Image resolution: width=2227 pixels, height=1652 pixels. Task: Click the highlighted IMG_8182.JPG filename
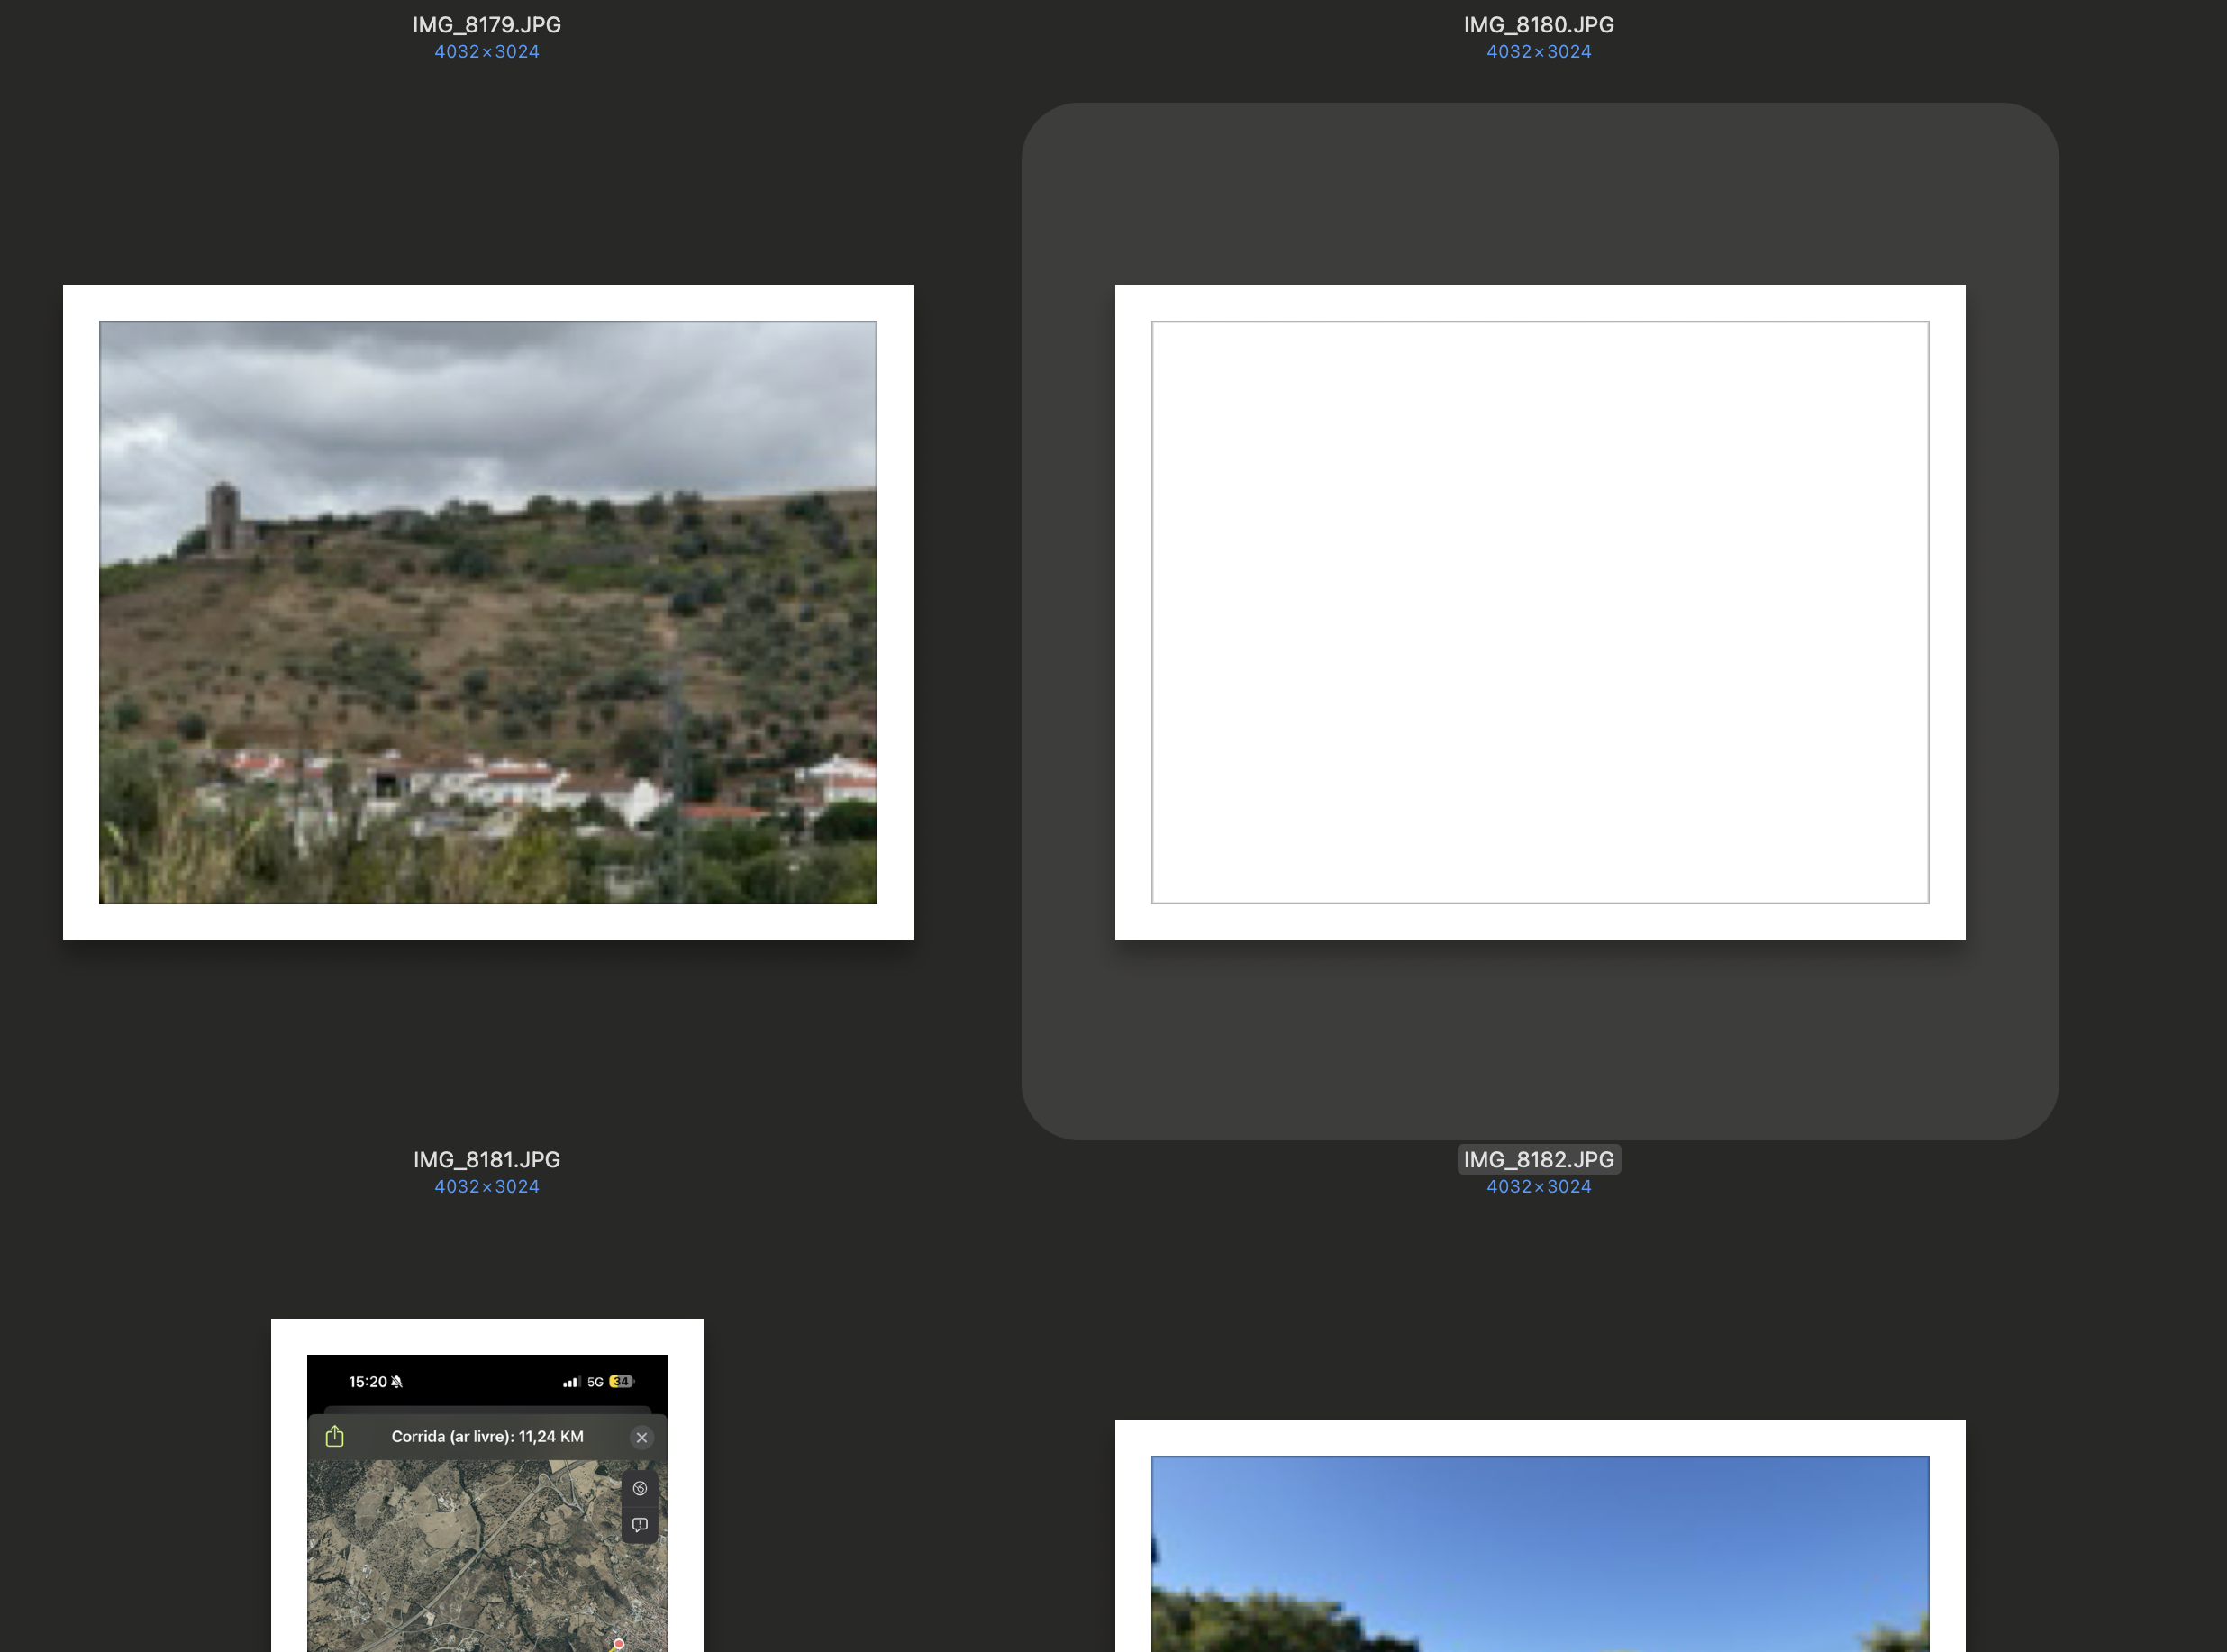pyautogui.click(x=1538, y=1159)
